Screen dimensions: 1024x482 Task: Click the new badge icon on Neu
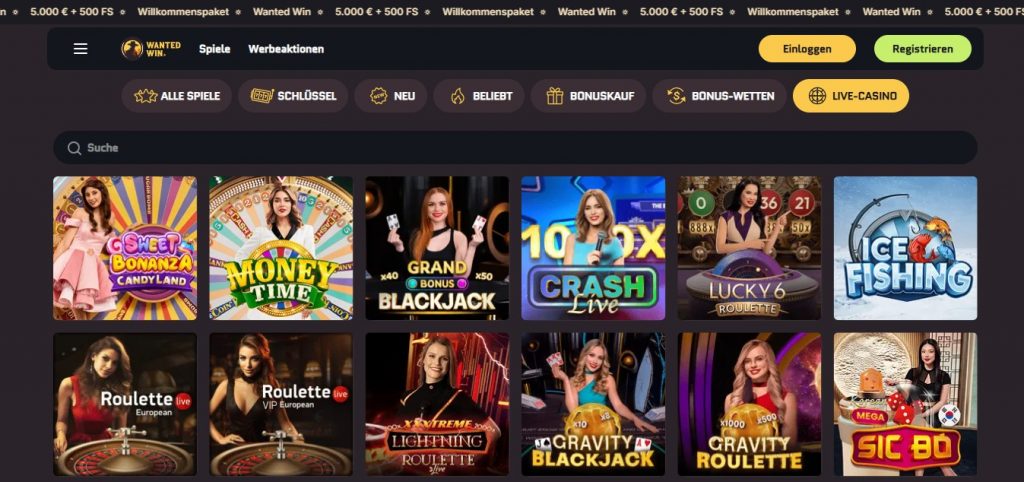379,96
